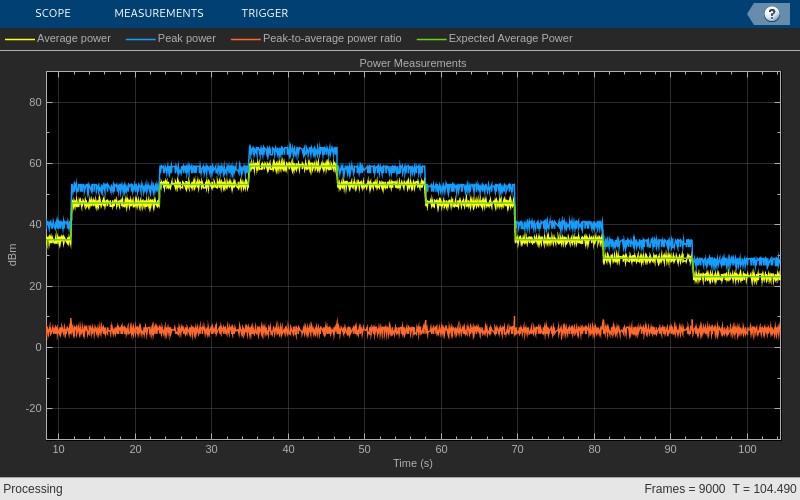800x500 pixels.
Task: Click the Frames = 9000 status entry
Action: (x=684, y=489)
